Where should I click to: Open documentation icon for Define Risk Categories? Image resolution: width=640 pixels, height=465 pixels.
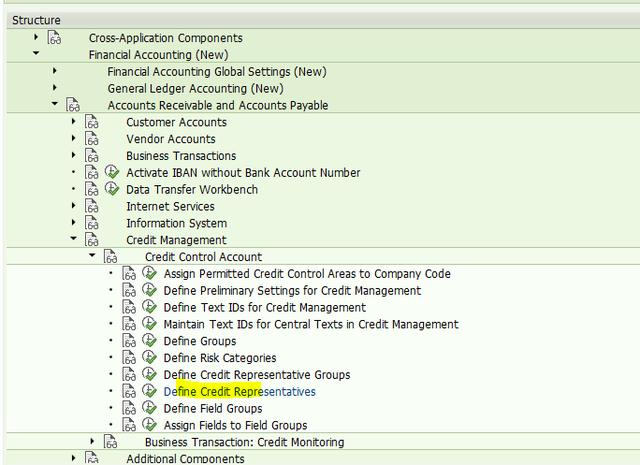click(x=129, y=358)
